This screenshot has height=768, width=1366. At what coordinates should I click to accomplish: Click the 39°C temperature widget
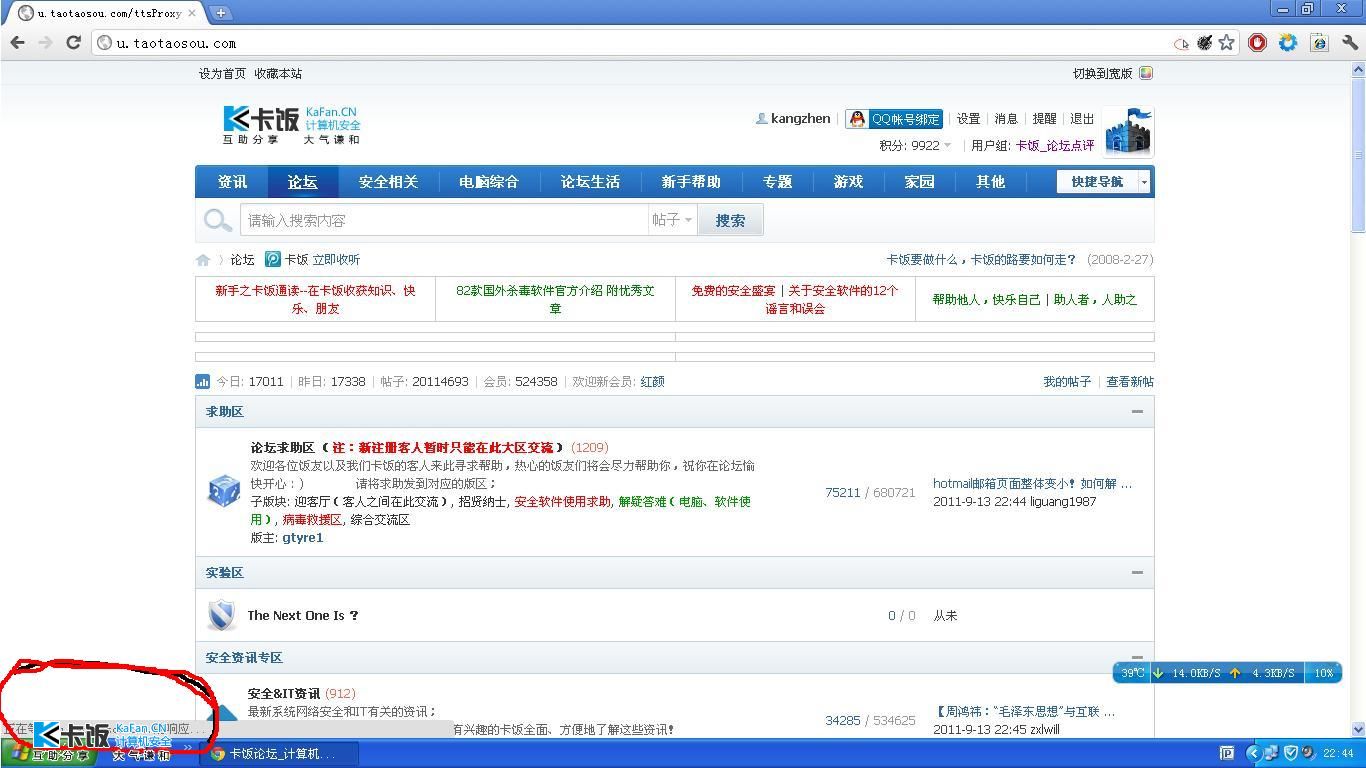coord(1132,673)
